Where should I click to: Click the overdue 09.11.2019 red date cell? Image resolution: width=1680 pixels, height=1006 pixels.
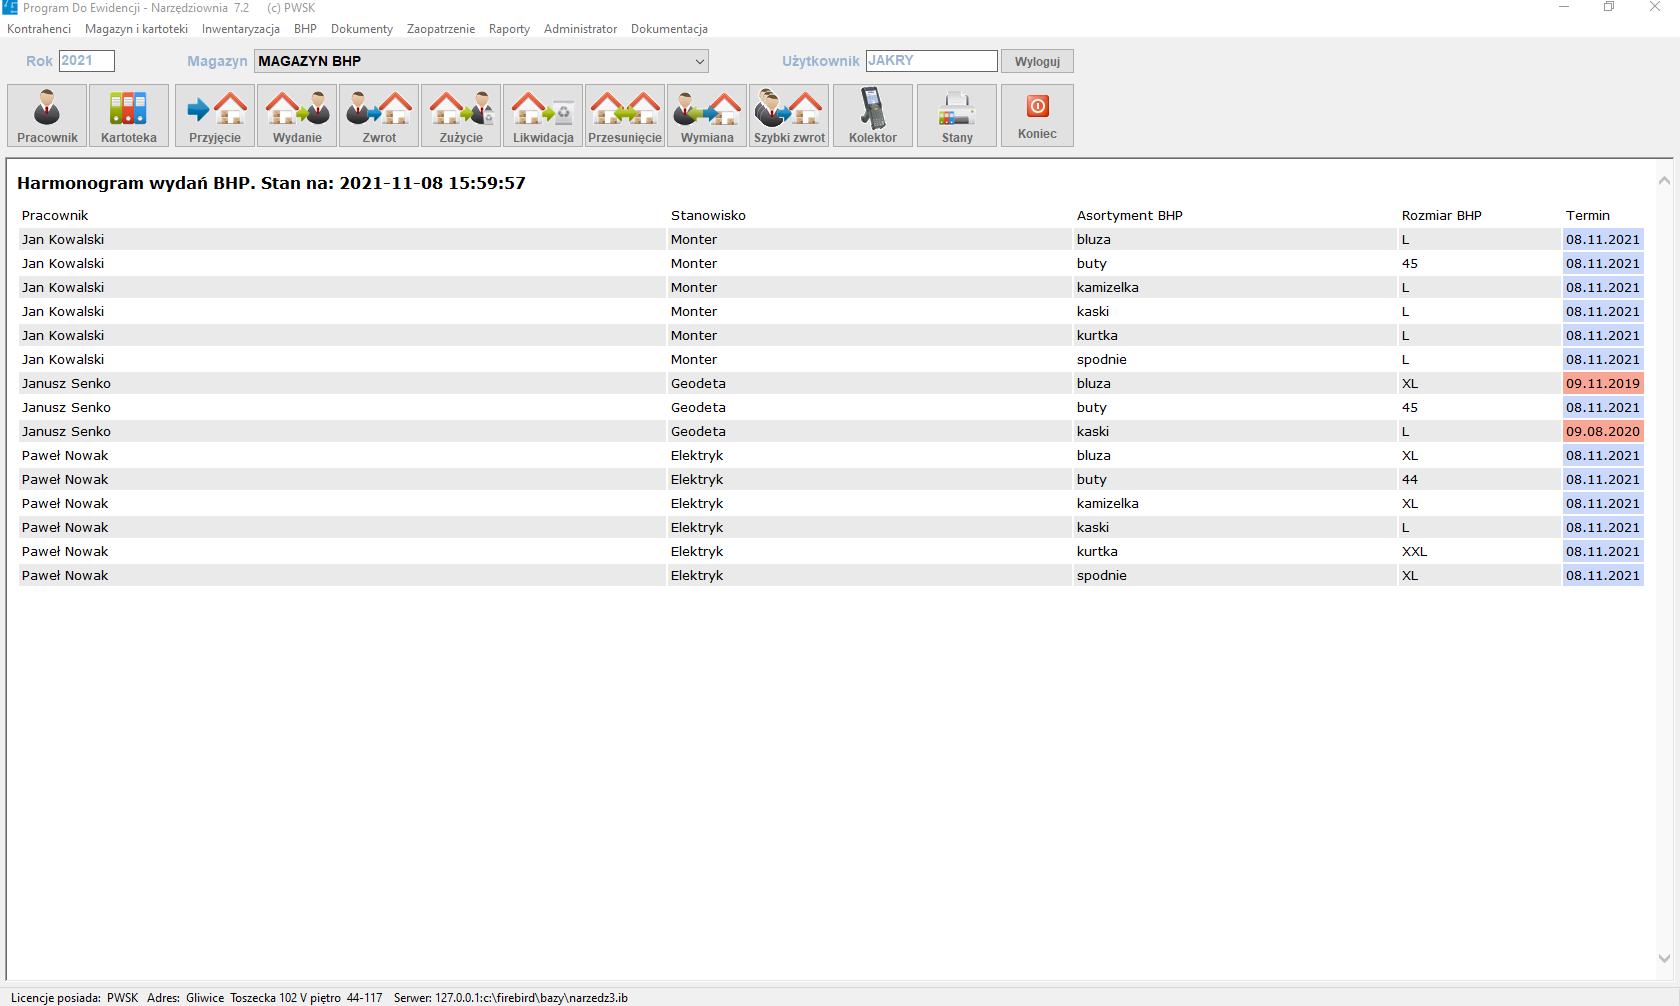click(1602, 383)
